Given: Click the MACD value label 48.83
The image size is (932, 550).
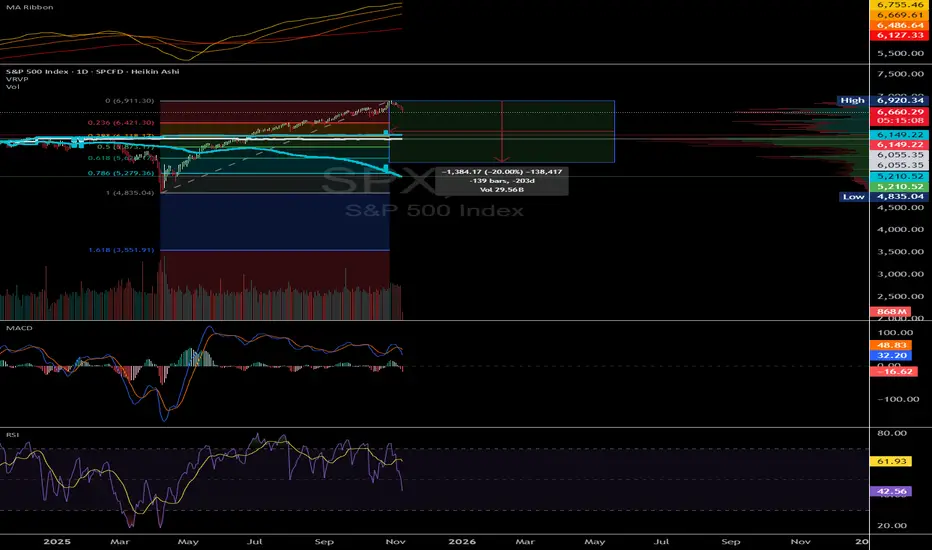Looking at the screenshot, I should pos(889,342).
